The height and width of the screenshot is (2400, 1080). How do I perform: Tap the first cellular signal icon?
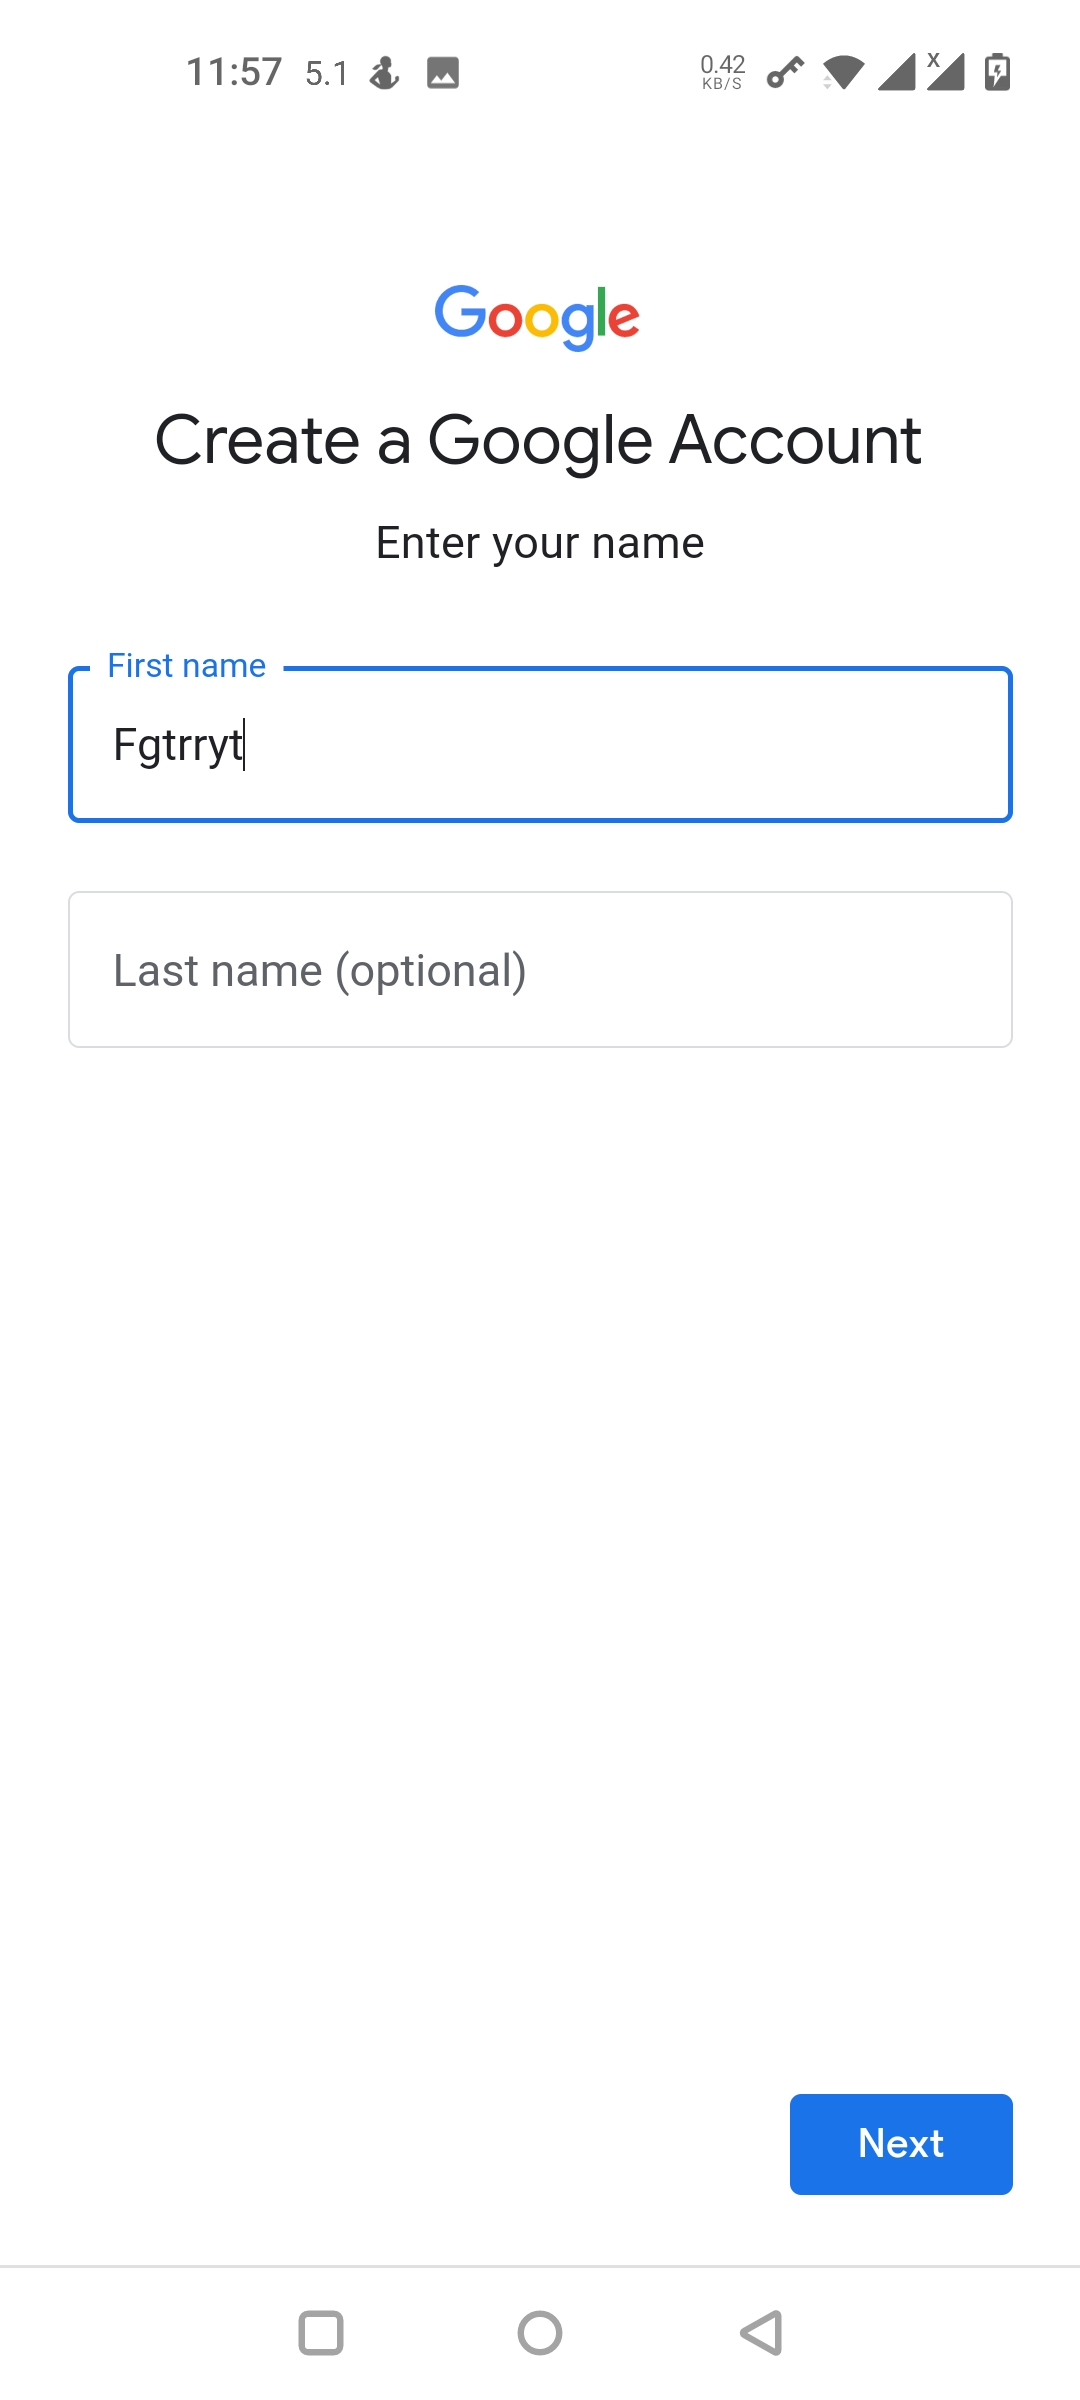897,73
